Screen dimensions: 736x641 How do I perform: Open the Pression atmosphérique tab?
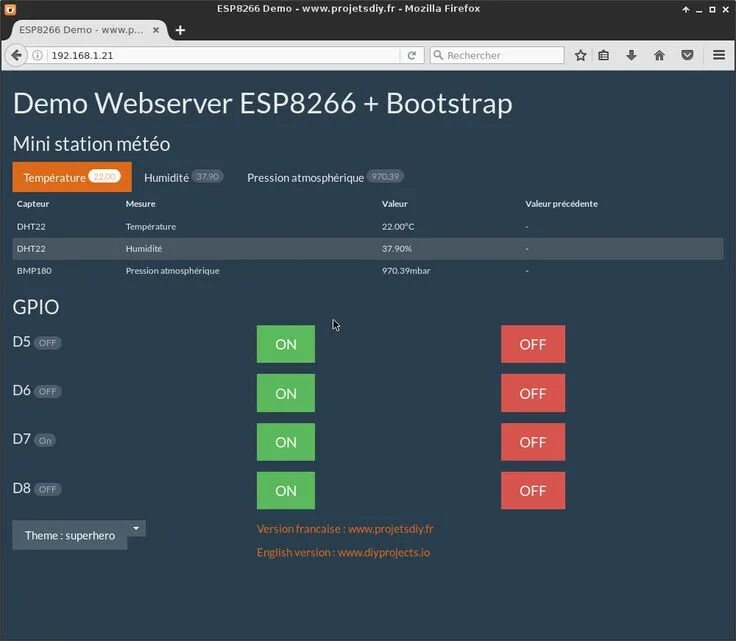pos(325,177)
